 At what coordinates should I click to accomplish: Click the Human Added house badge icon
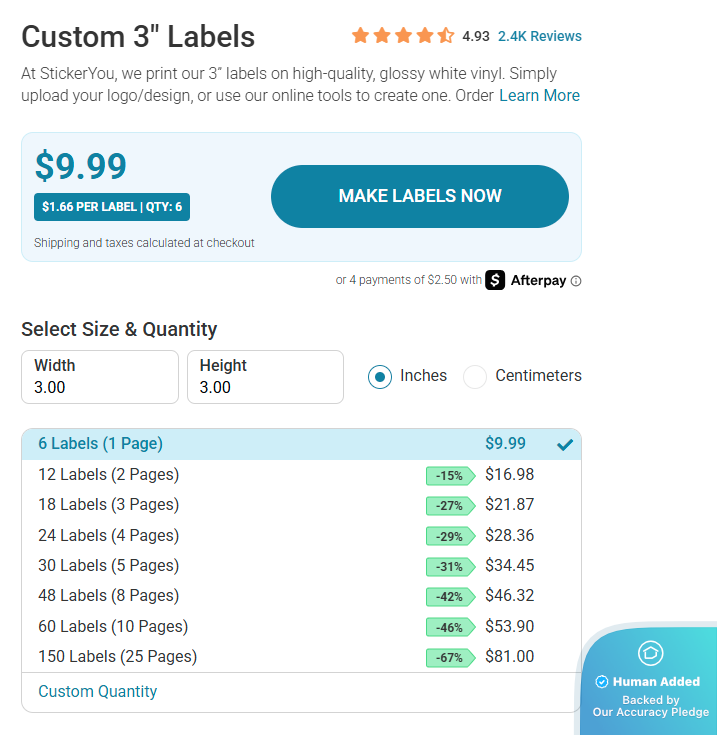(x=651, y=653)
